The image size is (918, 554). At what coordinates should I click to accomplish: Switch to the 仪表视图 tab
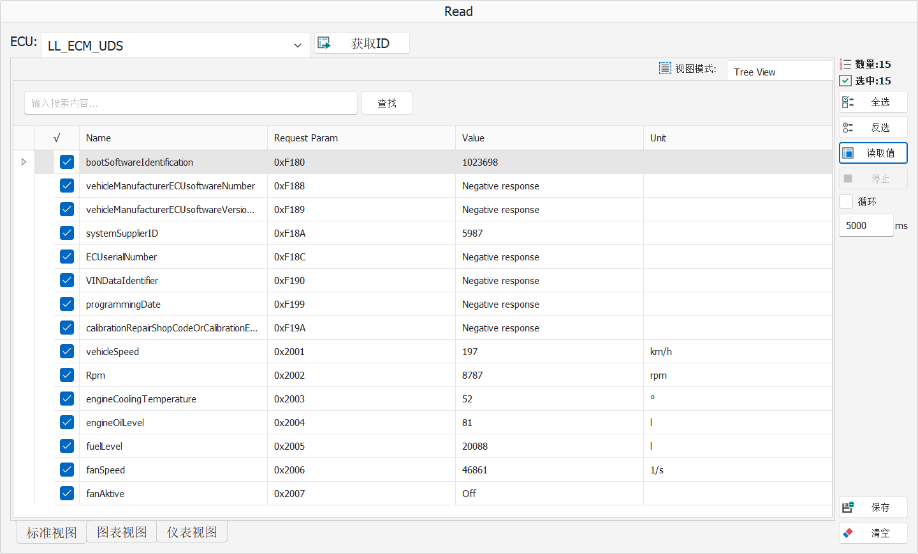point(192,532)
